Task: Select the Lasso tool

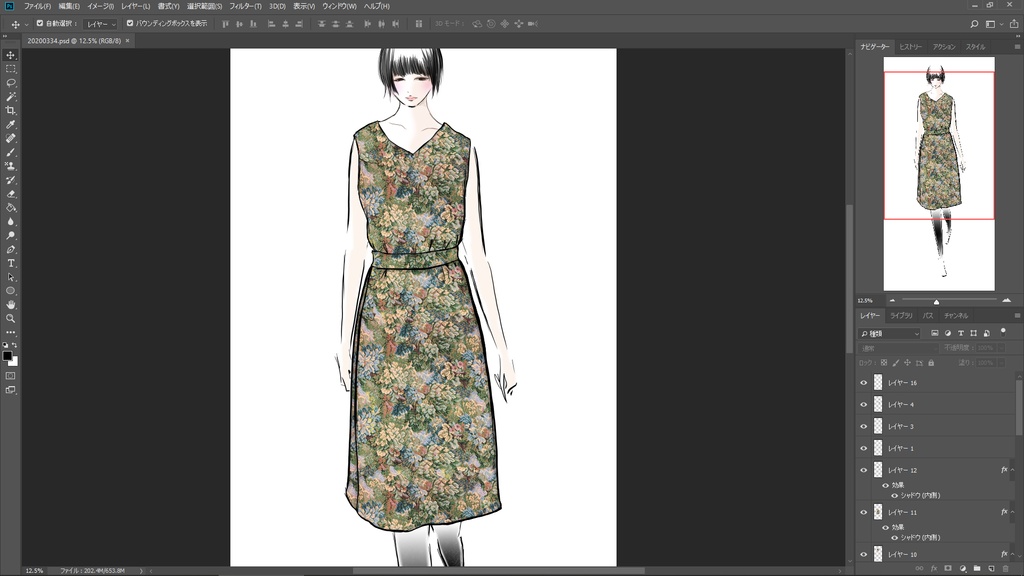Action: pyautogui.click(x=11, y=83)
